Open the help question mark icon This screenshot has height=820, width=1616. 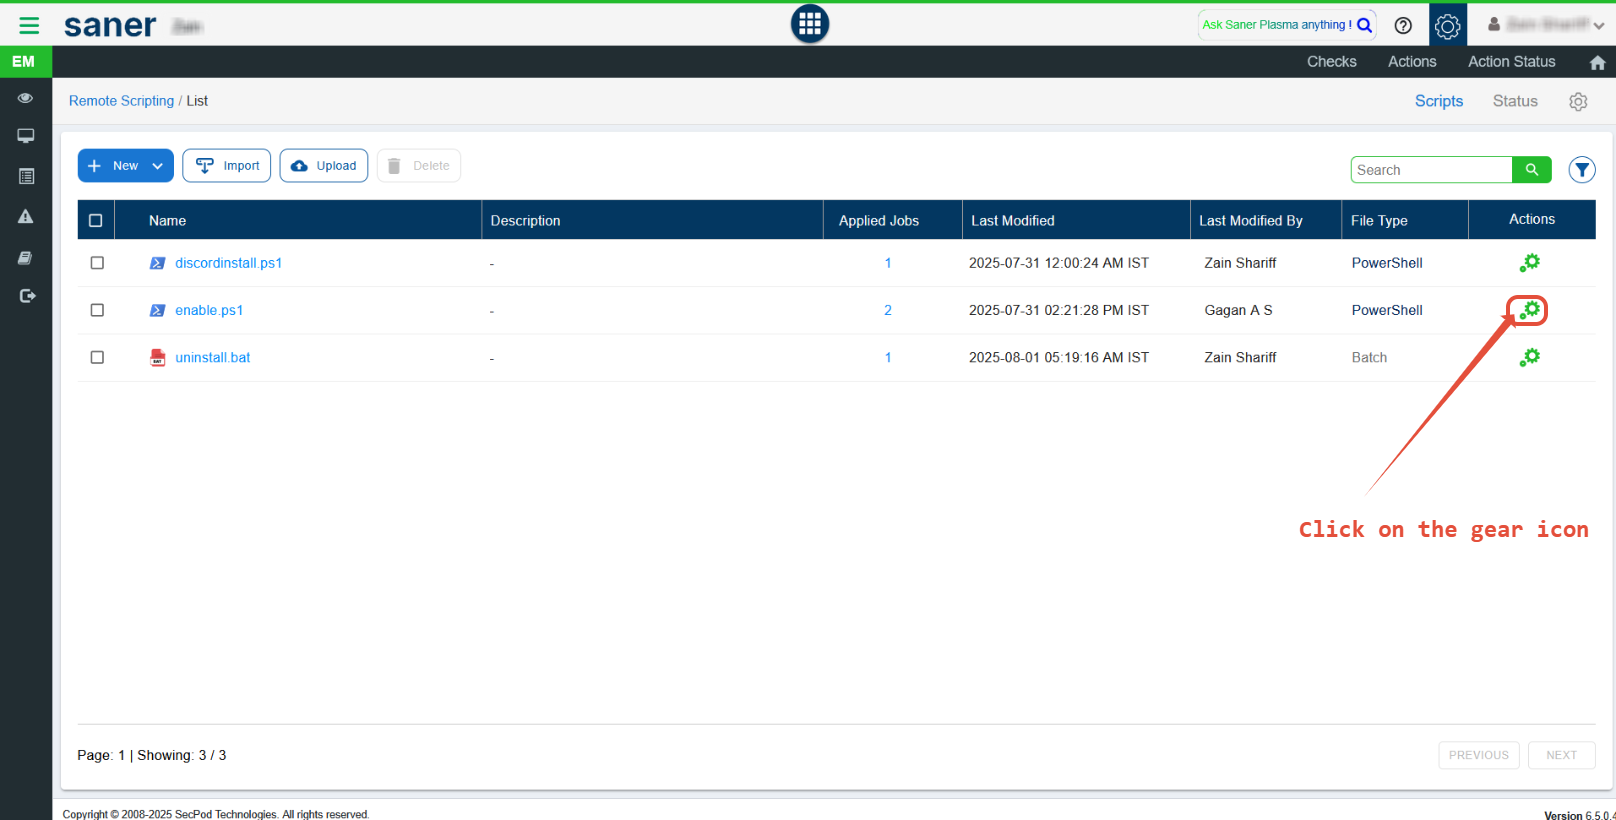1403,26
